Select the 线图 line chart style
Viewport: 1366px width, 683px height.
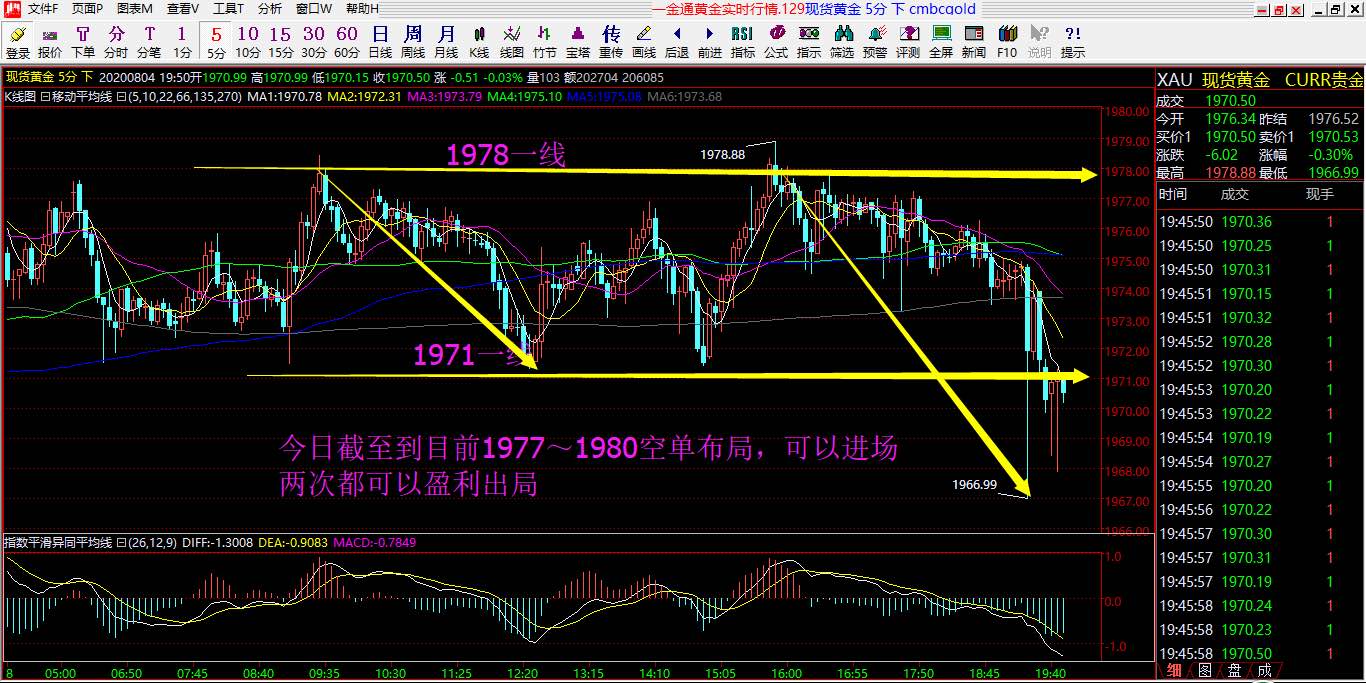tap(512, 43)
